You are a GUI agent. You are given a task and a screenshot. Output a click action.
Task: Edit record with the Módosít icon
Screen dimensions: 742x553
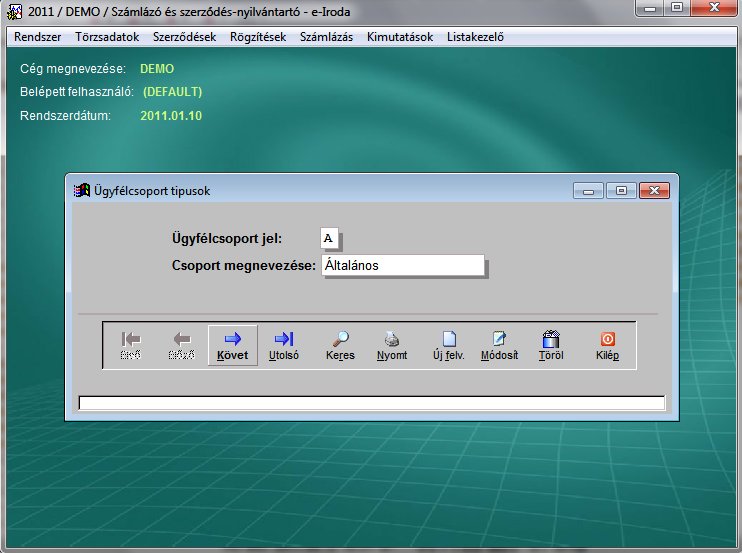[x=500, y=345]
